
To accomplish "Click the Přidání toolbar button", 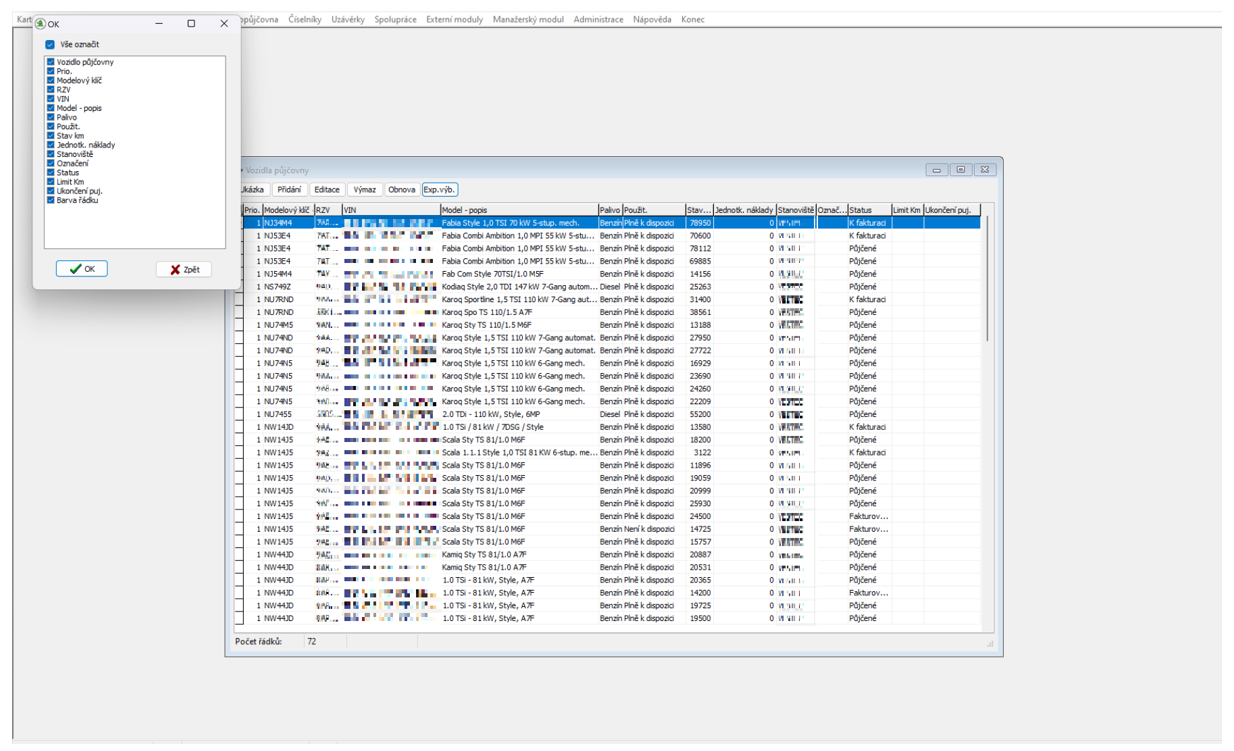I will [x=289, y=190].
